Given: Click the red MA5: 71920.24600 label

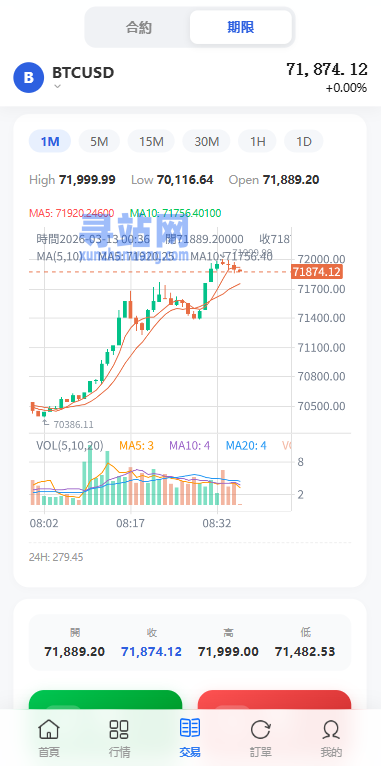Looking at the screenshot, I should pyautogui.click(x=72, y=213).
